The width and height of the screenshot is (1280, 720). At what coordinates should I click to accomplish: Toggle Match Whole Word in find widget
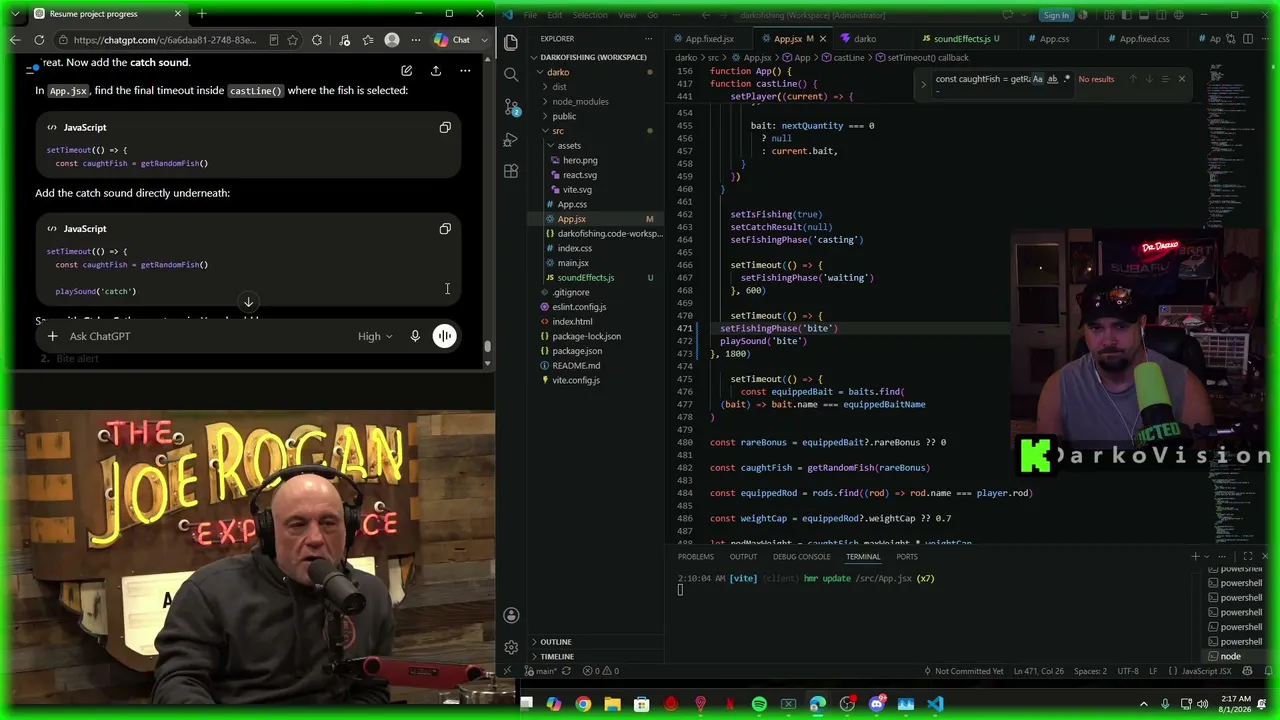pyautogui.click(x=1052, y=79)
